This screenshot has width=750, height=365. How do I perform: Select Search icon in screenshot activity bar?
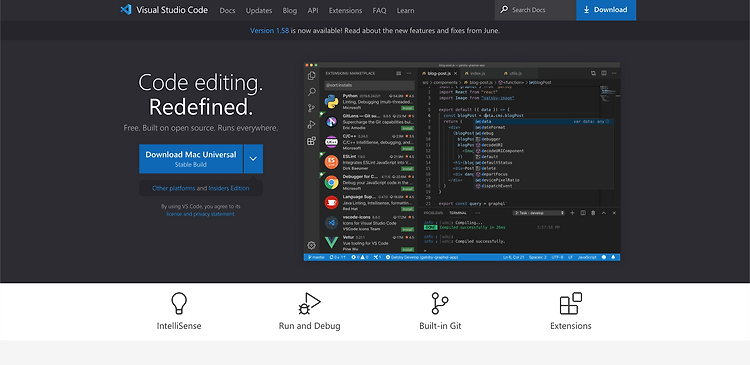(x=312, y=92)
